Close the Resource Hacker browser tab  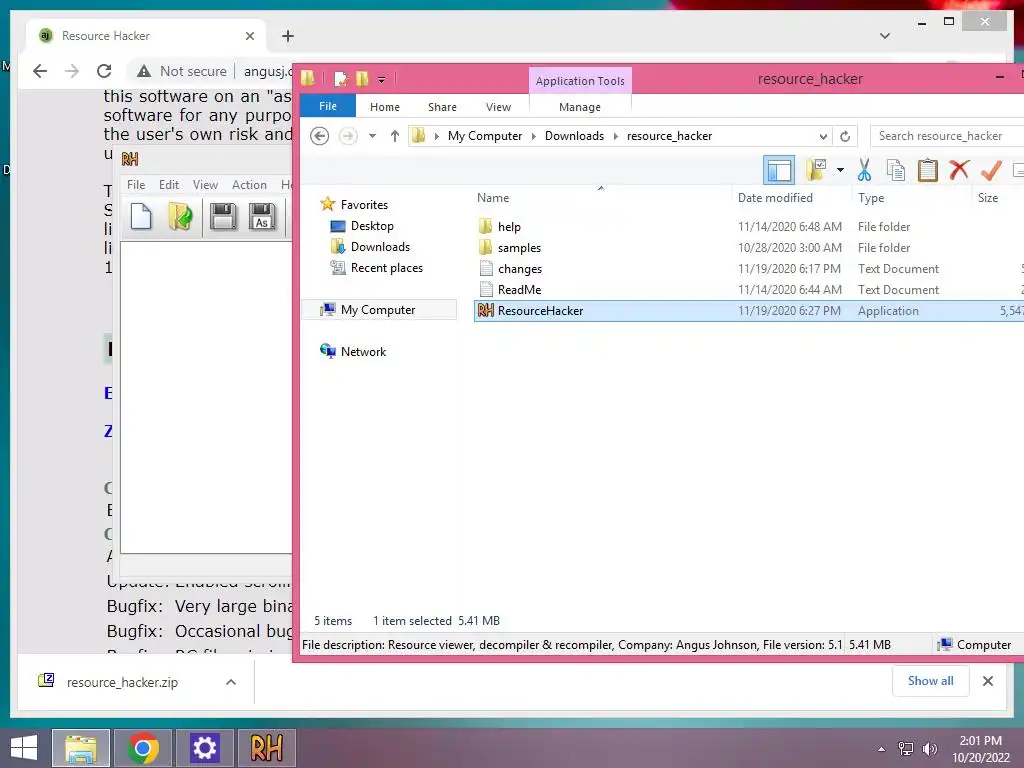[x=249, y=36]
